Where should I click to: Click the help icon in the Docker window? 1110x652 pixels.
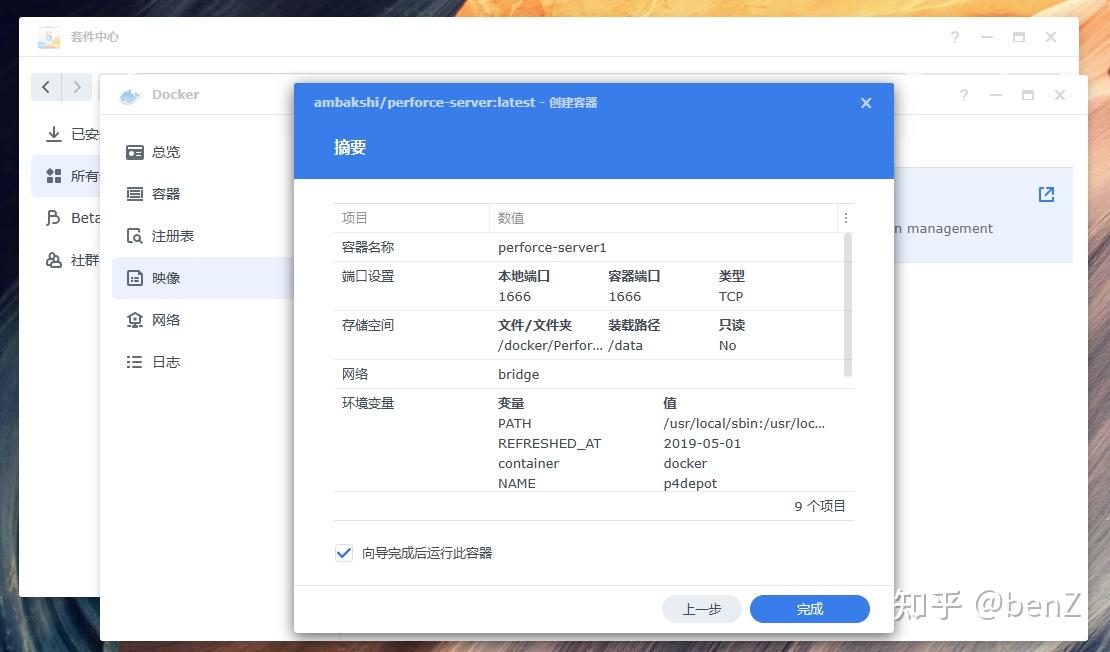tap(963, 95)
